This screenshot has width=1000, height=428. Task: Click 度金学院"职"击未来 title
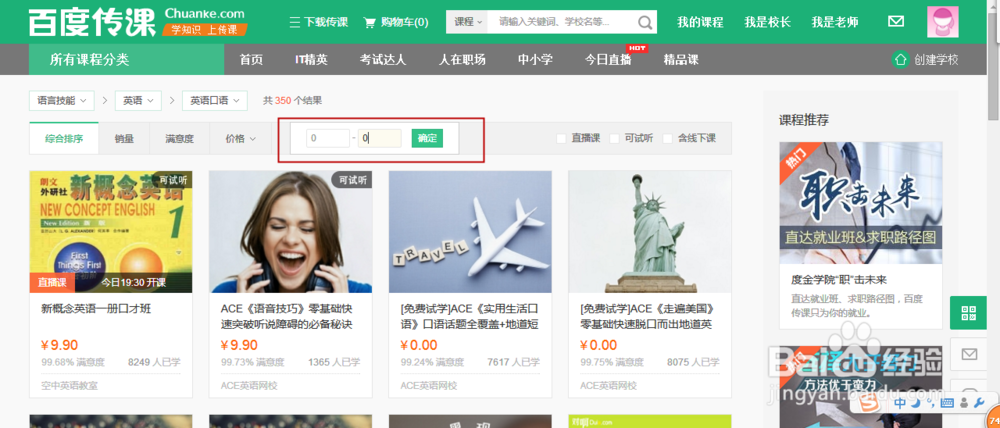click(x=839, y=280)
